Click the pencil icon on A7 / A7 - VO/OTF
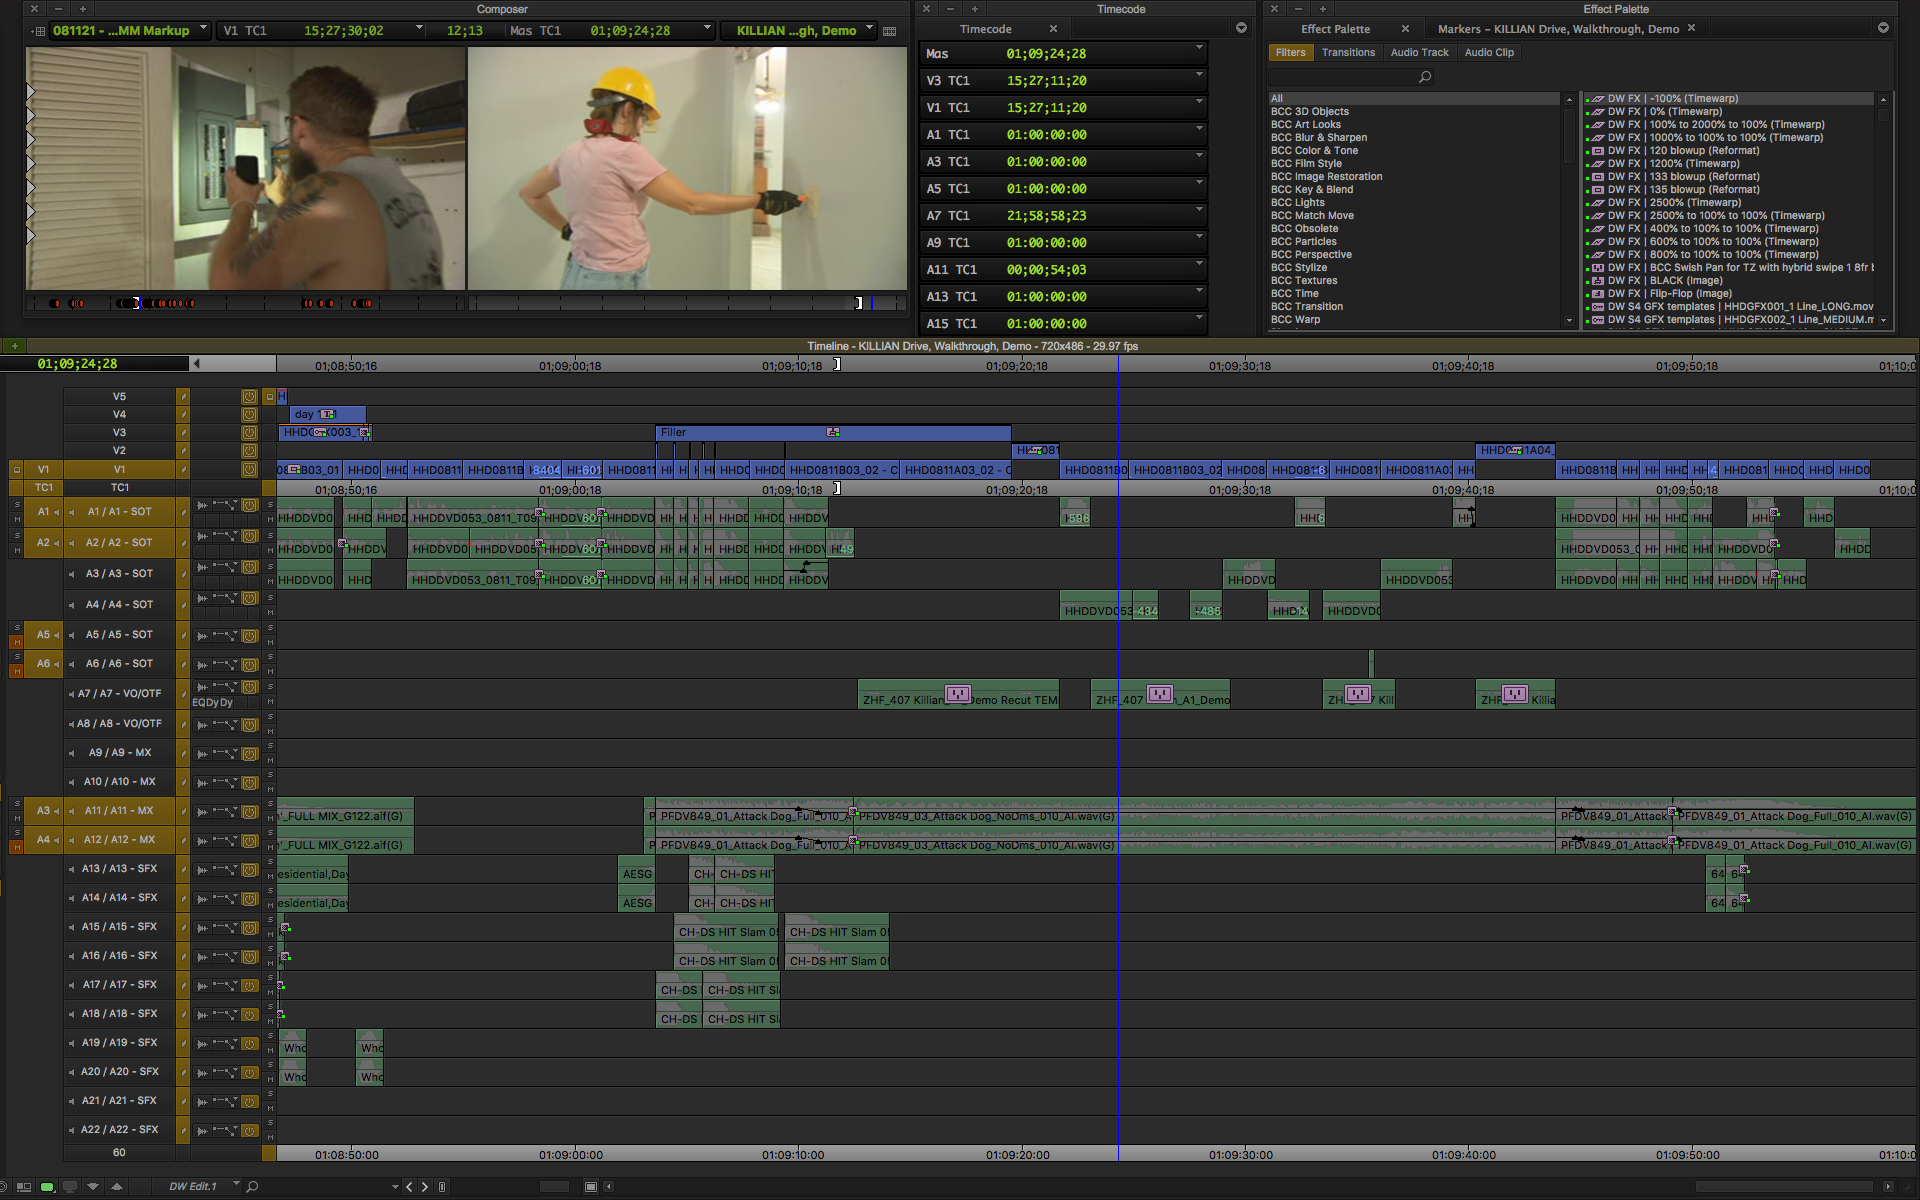This screenshot has width=1920, height=1200. pyautogui.click(x=183, y=694)
